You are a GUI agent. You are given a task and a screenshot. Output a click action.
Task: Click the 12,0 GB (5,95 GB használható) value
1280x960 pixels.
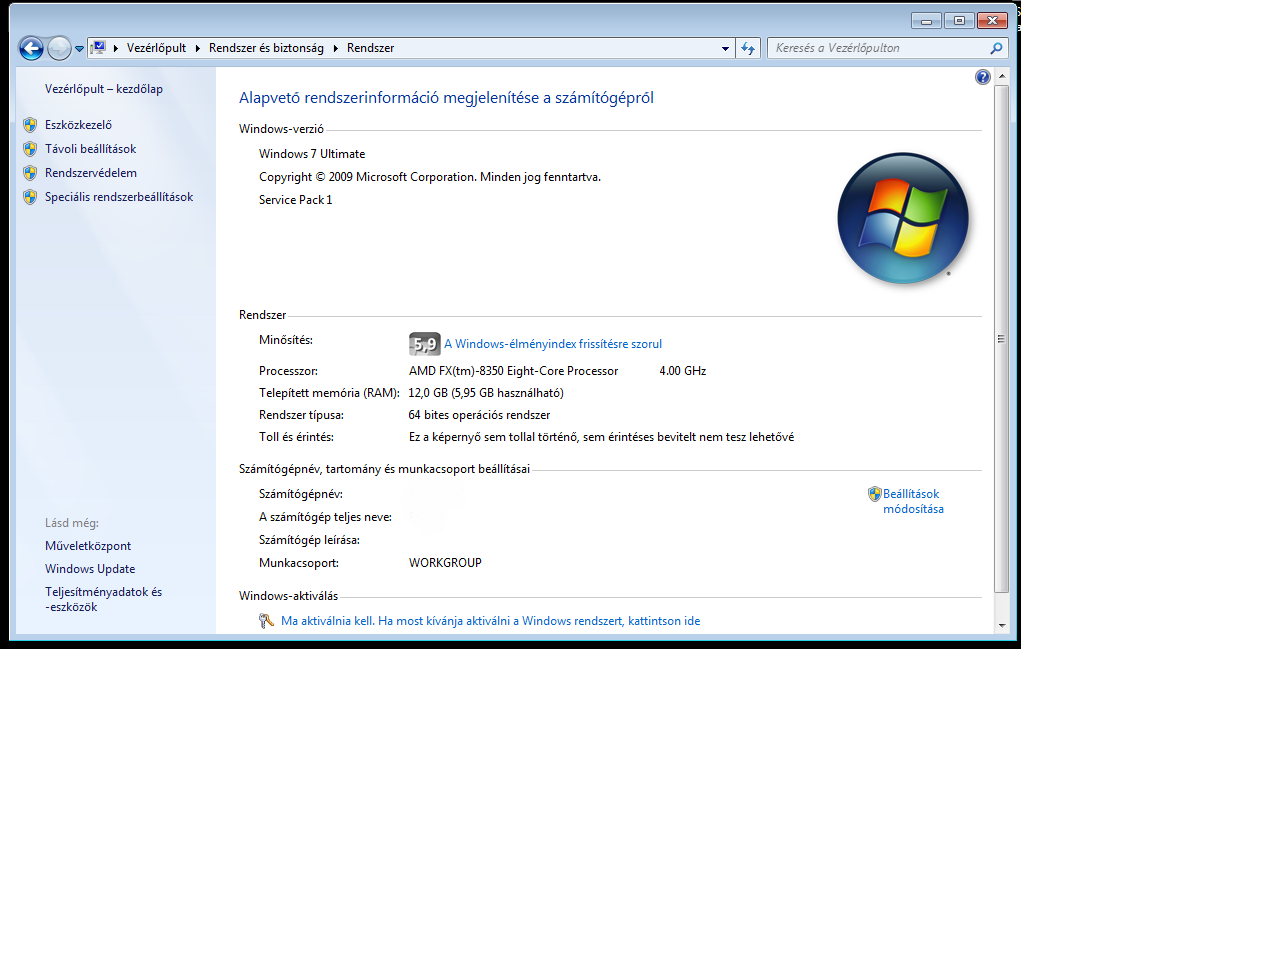pyautogui.click(x=486, y=393)
